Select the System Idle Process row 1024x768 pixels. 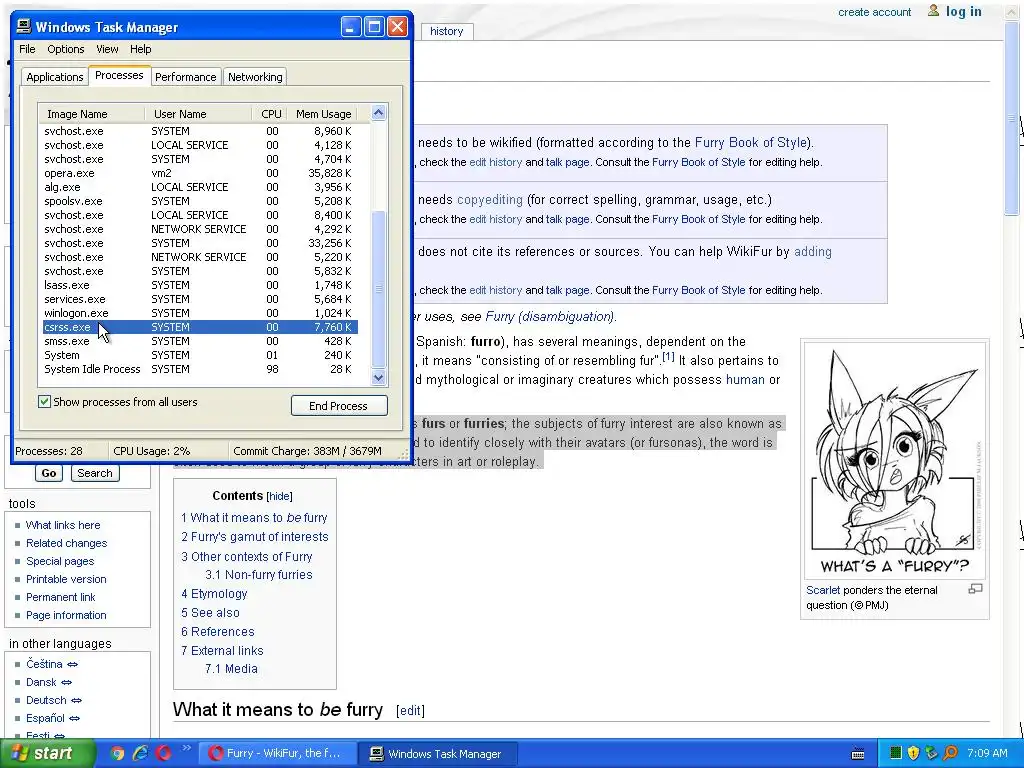pyautogui.click(x=200, y=369)
